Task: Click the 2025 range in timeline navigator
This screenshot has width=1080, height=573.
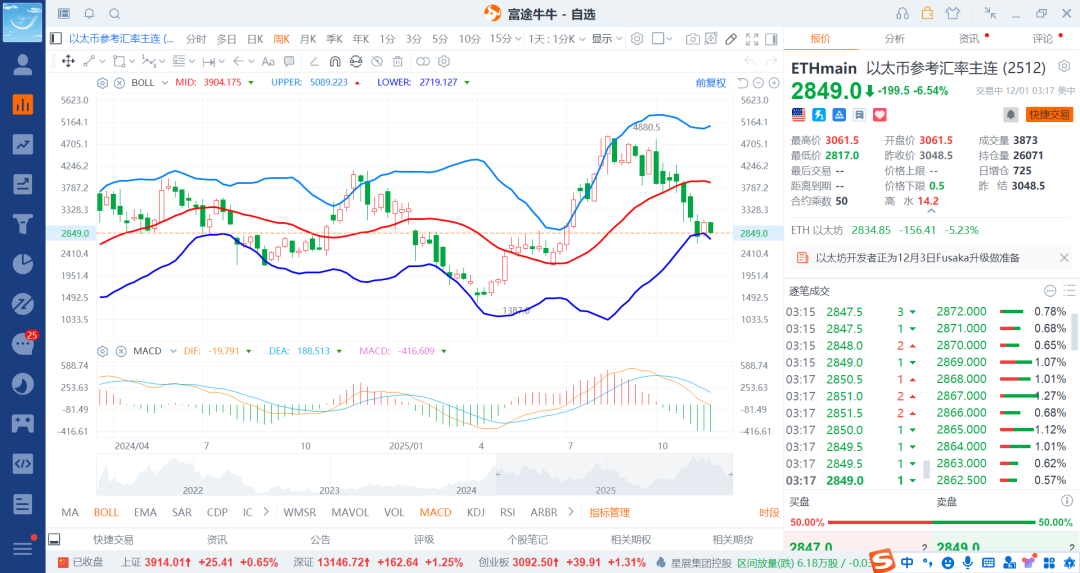Action: pos(604,491)
